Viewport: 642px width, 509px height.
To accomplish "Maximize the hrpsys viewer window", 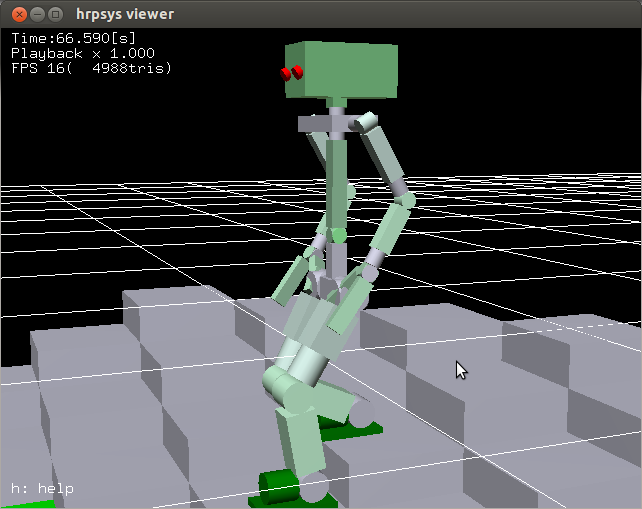I will (55, 14).
